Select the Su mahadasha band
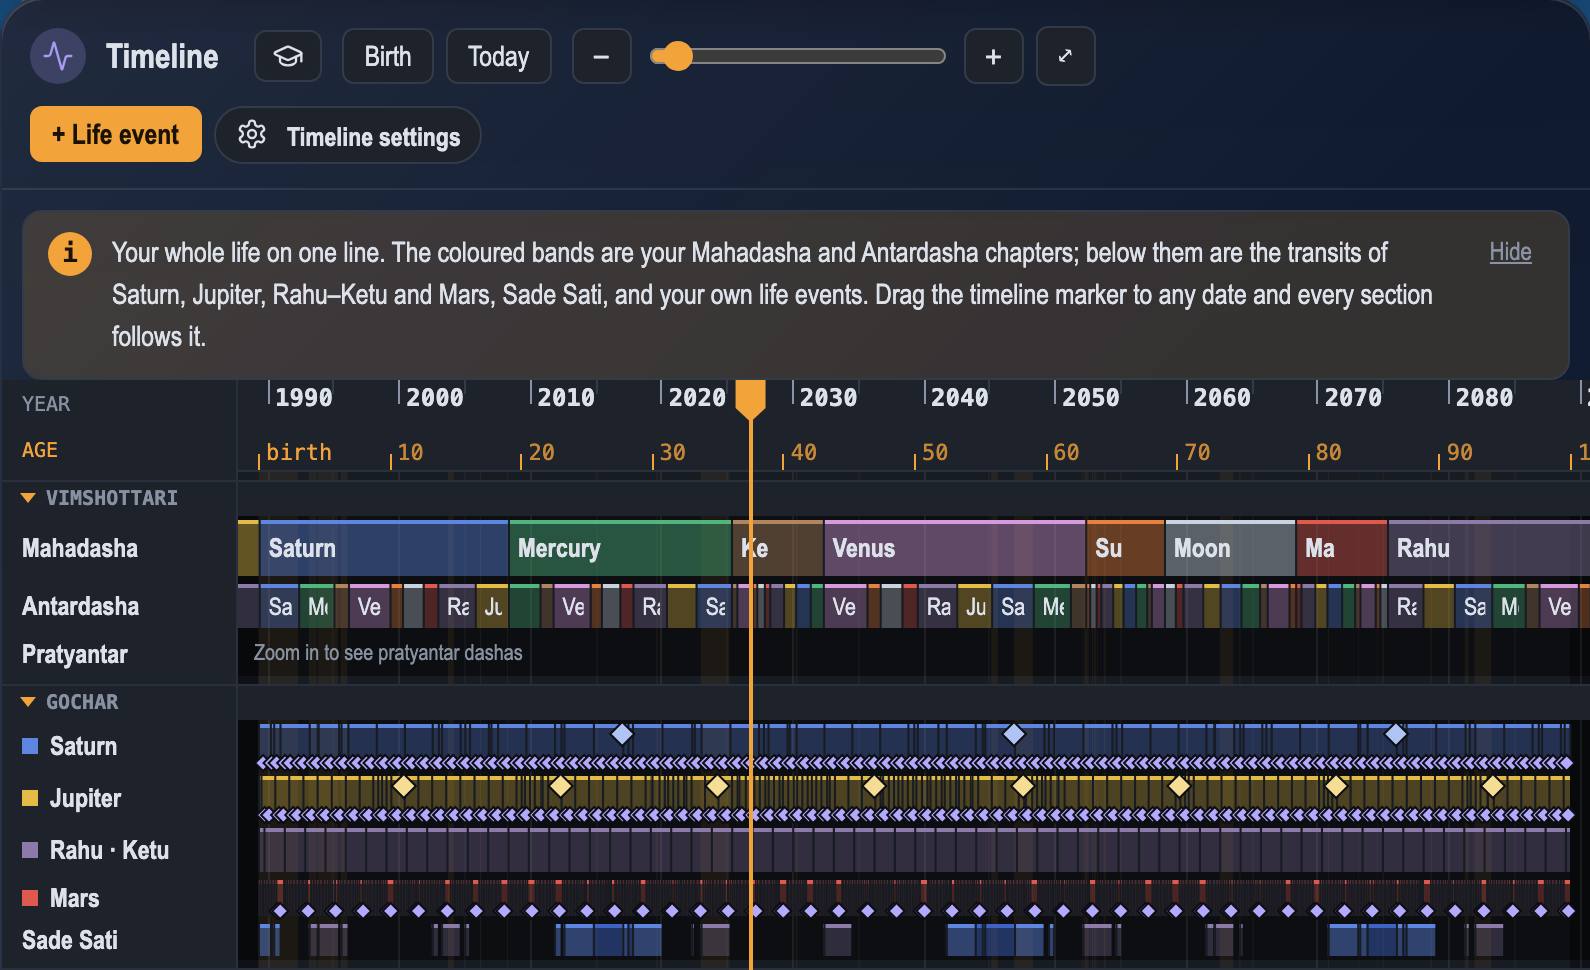Image resolution: width=1590 pixels, height=970 pixels. click(x=1125, y=548)
